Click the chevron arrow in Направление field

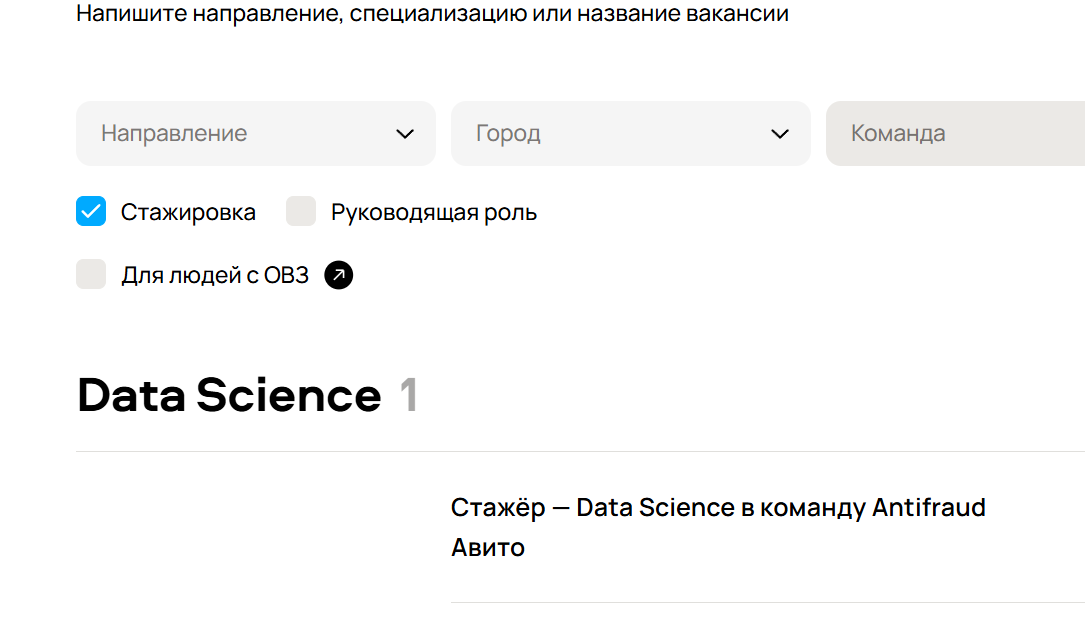[405, 134]
